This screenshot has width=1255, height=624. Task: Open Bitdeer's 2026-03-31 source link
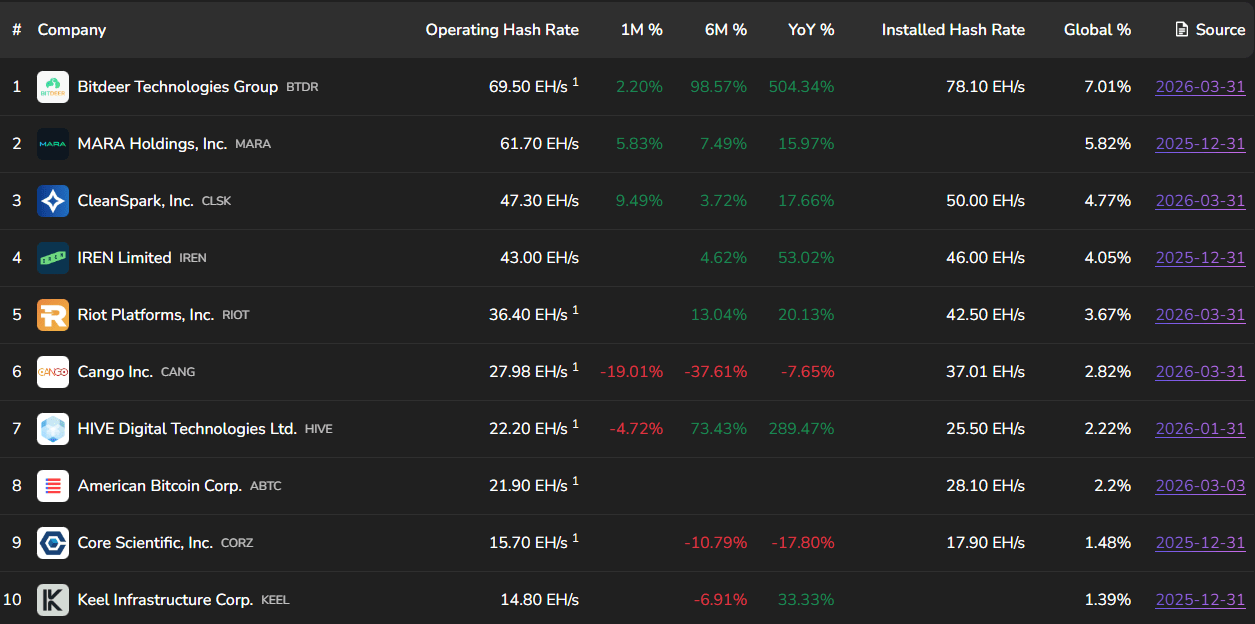point(1200,87)
